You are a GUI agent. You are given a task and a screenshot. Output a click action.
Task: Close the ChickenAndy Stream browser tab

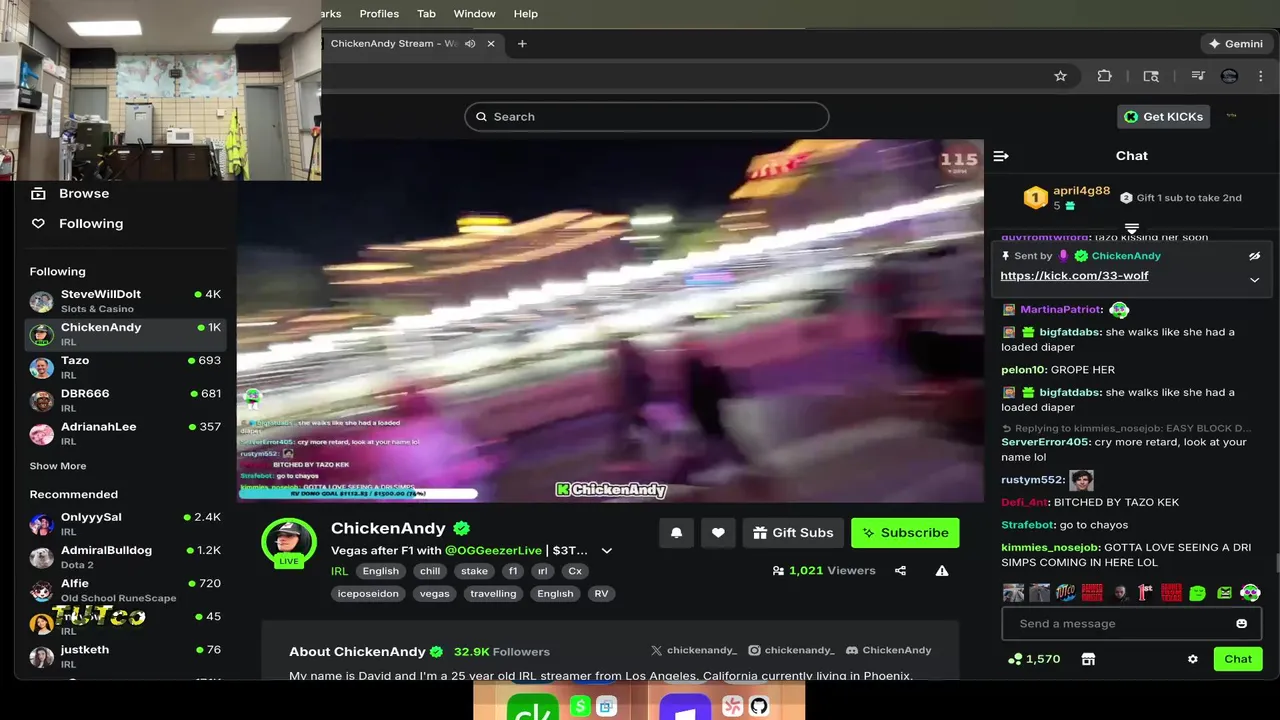(491, 44)
